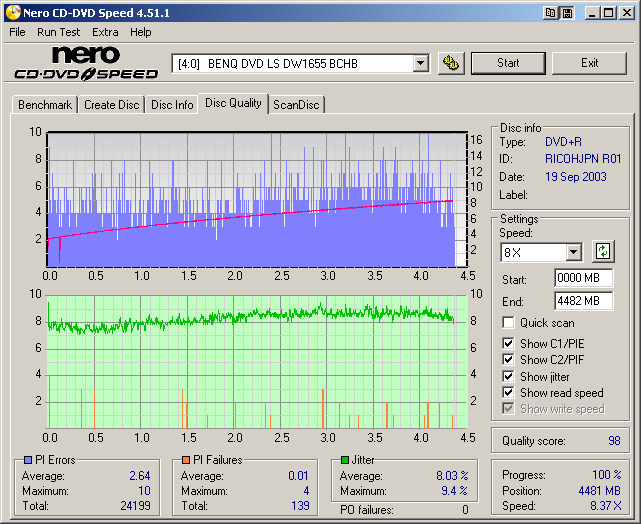This screenshot has height=524, width=641.
Task: Switch to the Disc Info tab
Action: pyautogui.click(x=172, y=105)
